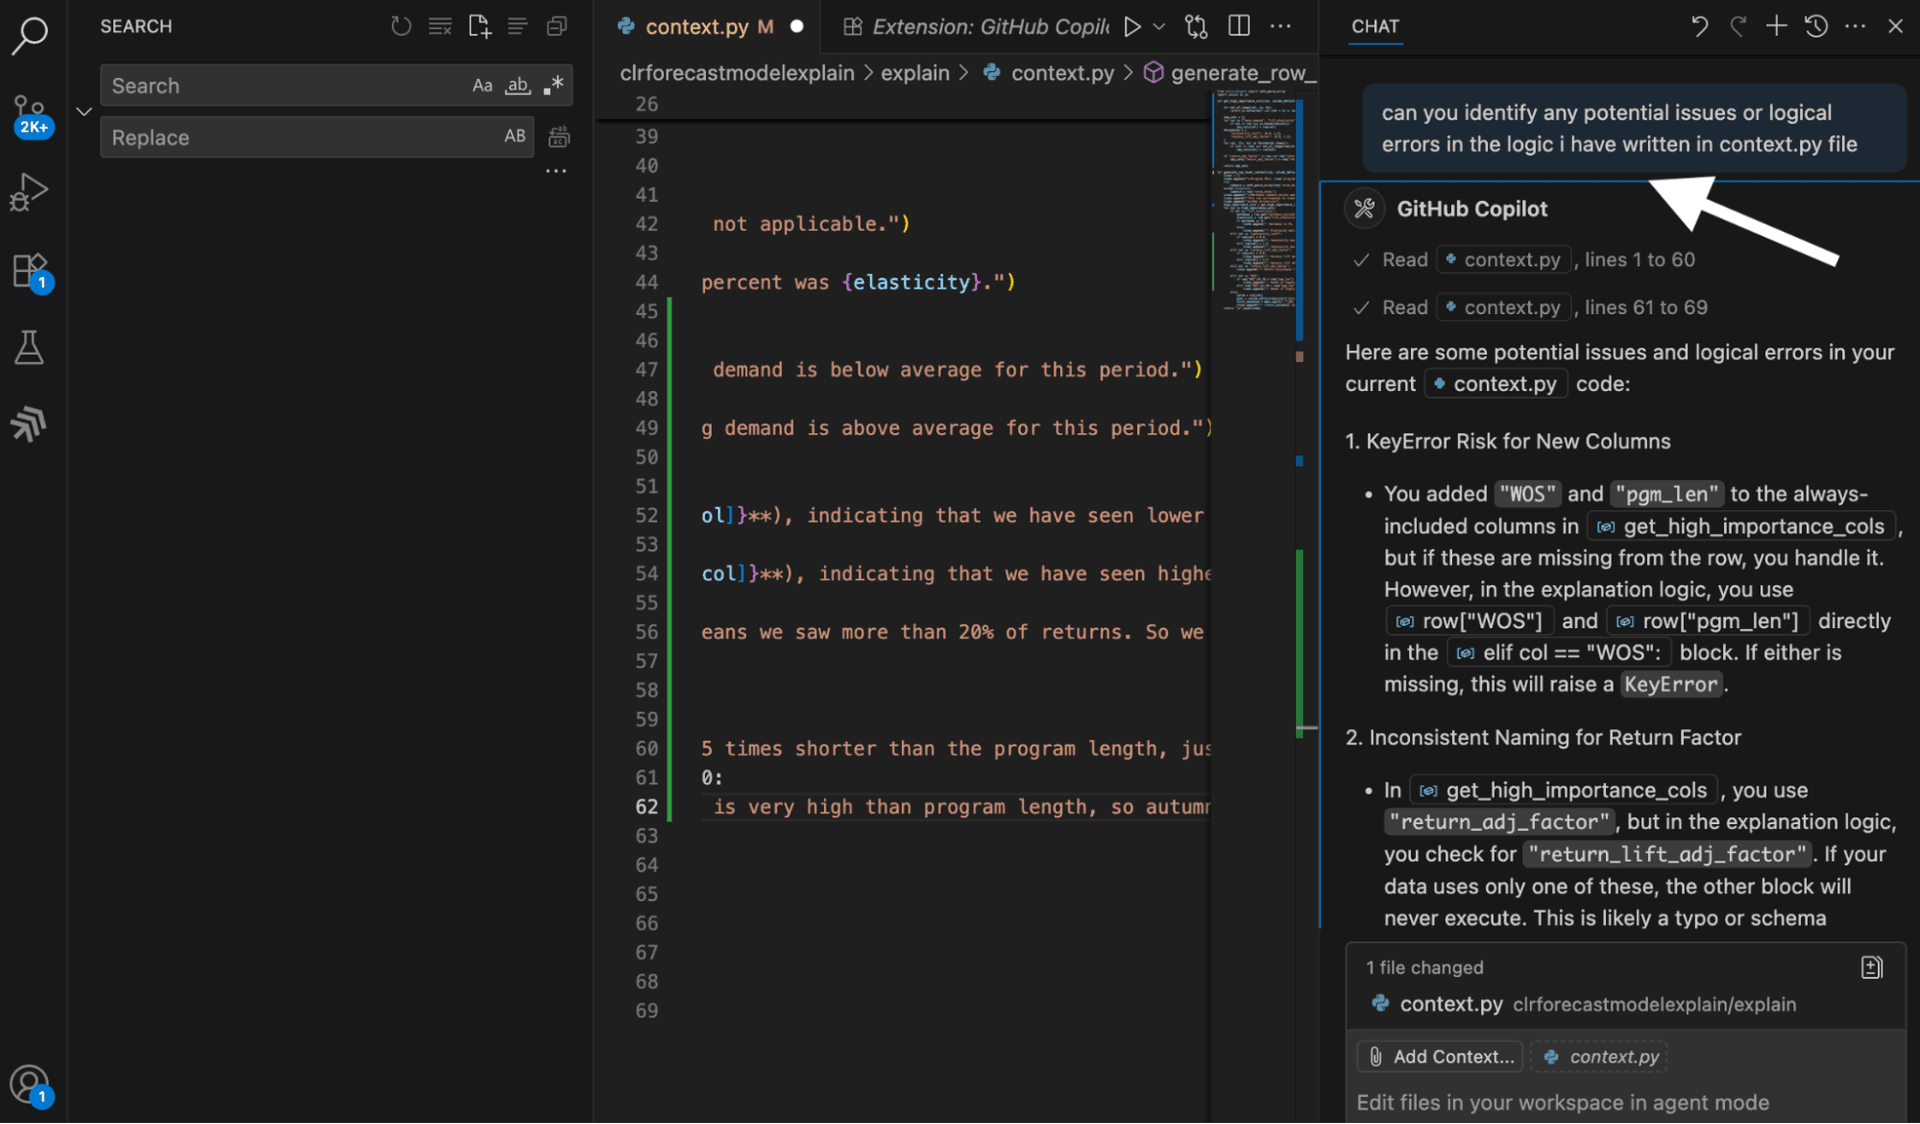The image size is (1920, 1124).
Task: Open chat history
Action: (x=1816, y=26)
